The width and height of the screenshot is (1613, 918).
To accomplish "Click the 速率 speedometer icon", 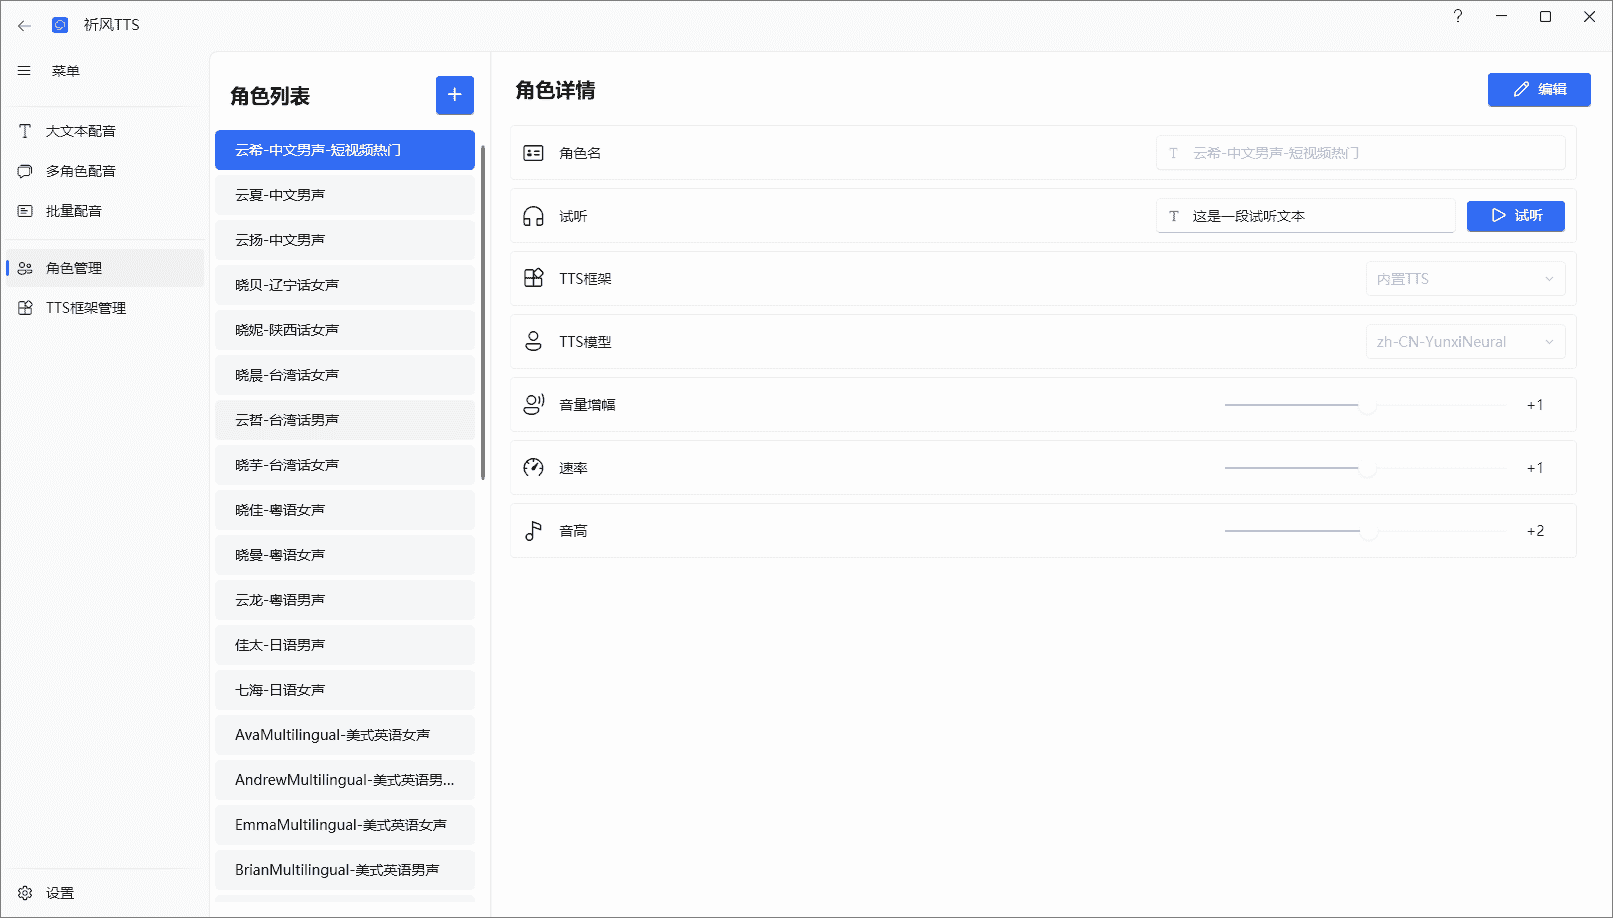I will [534, 467].
